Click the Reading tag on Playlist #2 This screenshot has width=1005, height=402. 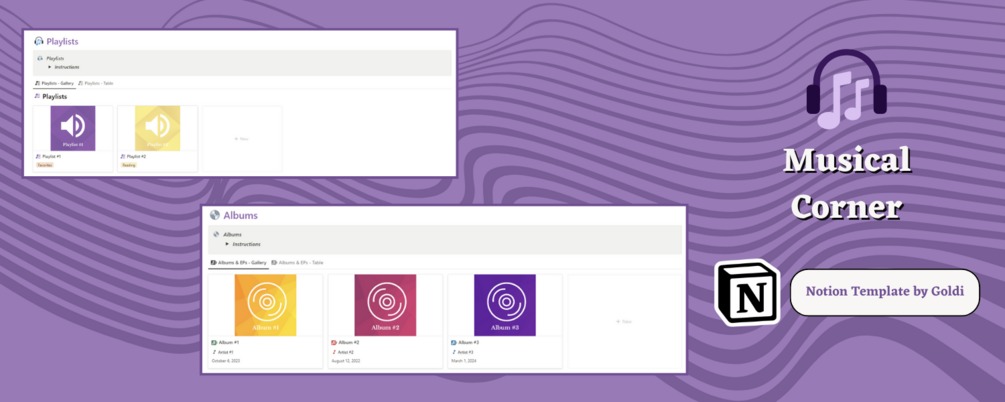(x=129, y=165)
